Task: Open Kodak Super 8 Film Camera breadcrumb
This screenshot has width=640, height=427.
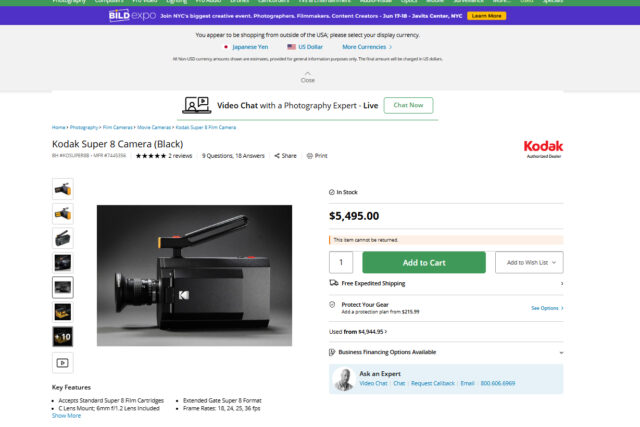Action: 206,127
